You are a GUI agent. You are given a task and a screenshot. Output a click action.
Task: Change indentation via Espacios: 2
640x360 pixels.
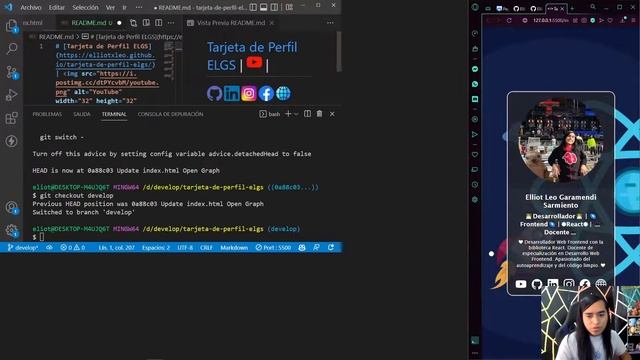coord(156,247)
